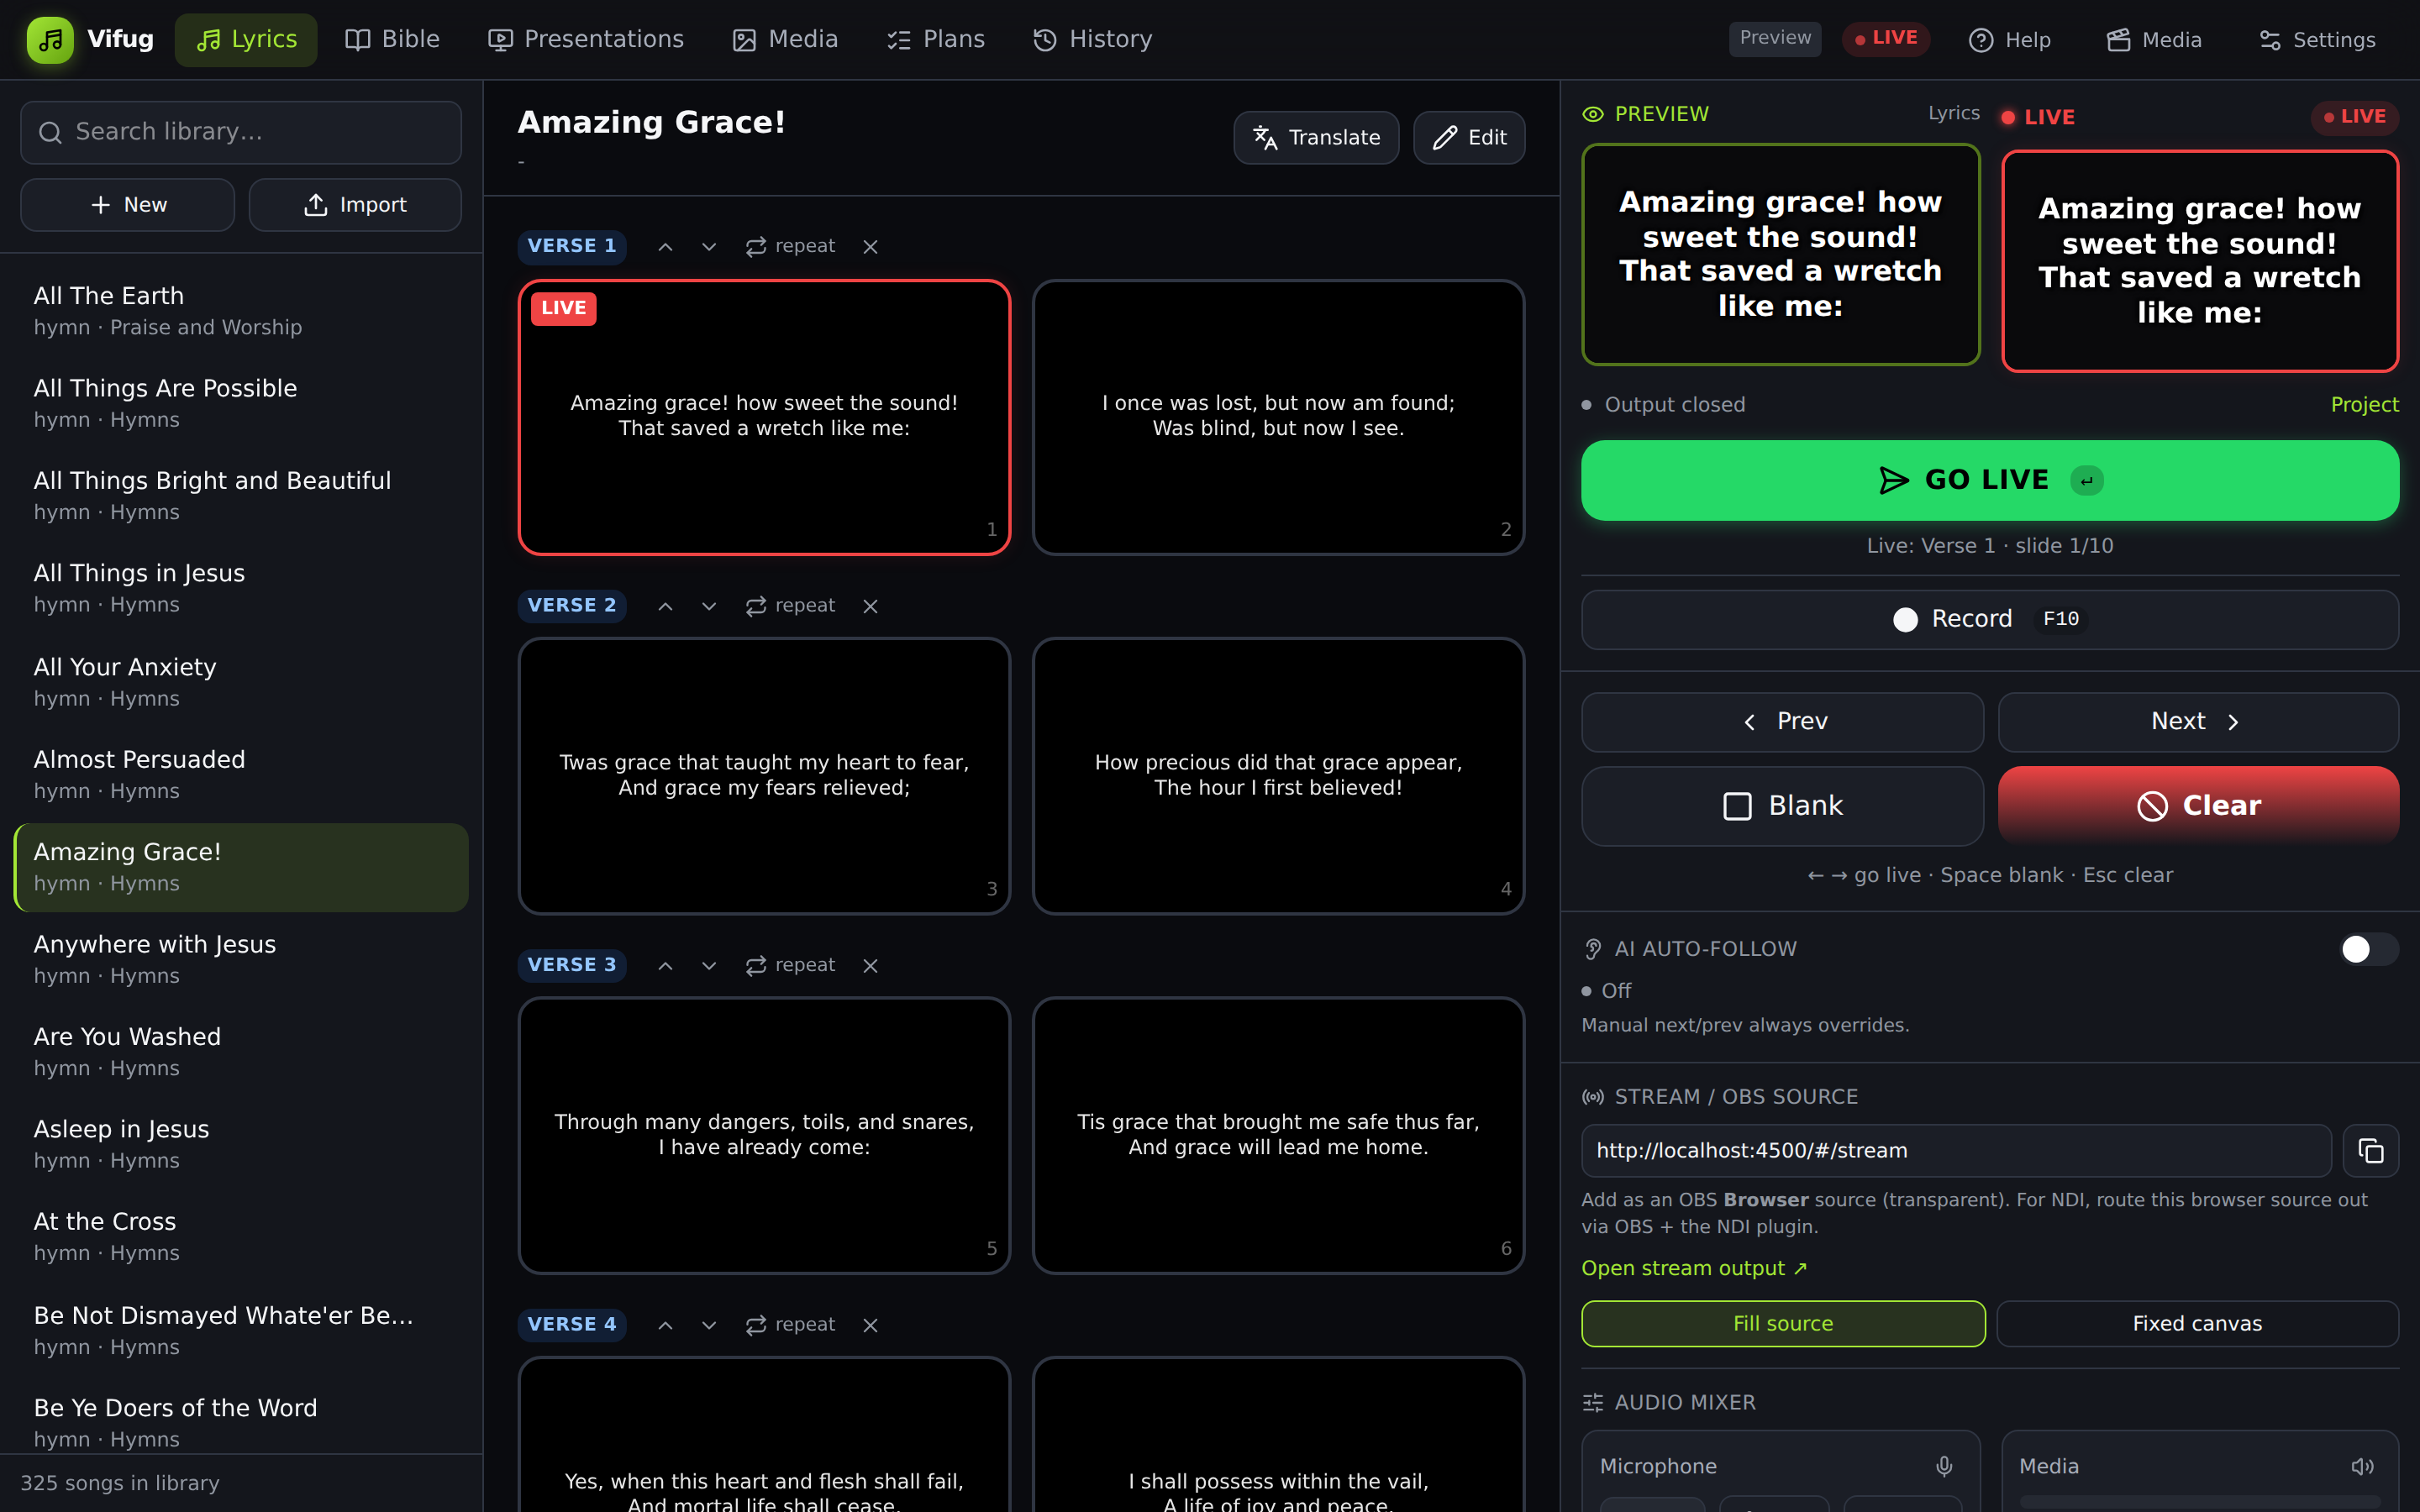Open Media panel in top right bar
Screen dimensions: 2420x1512
point(2154,40)
